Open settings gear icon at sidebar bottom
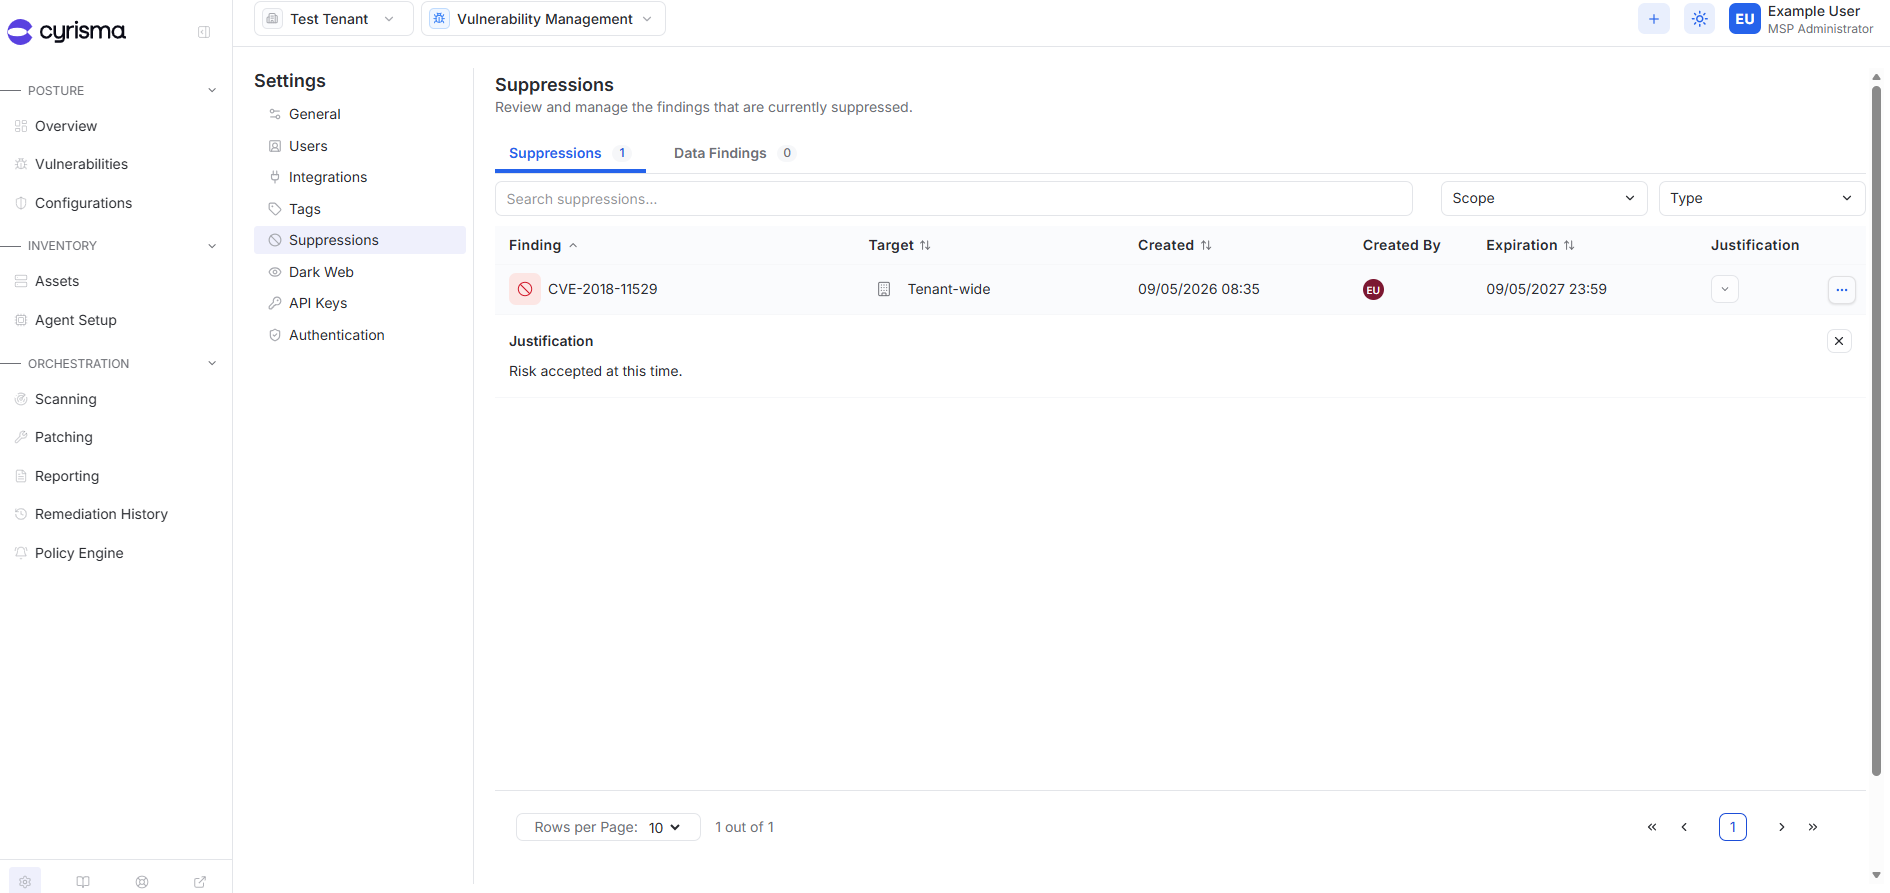1890x893 pixels. [25, 881]
